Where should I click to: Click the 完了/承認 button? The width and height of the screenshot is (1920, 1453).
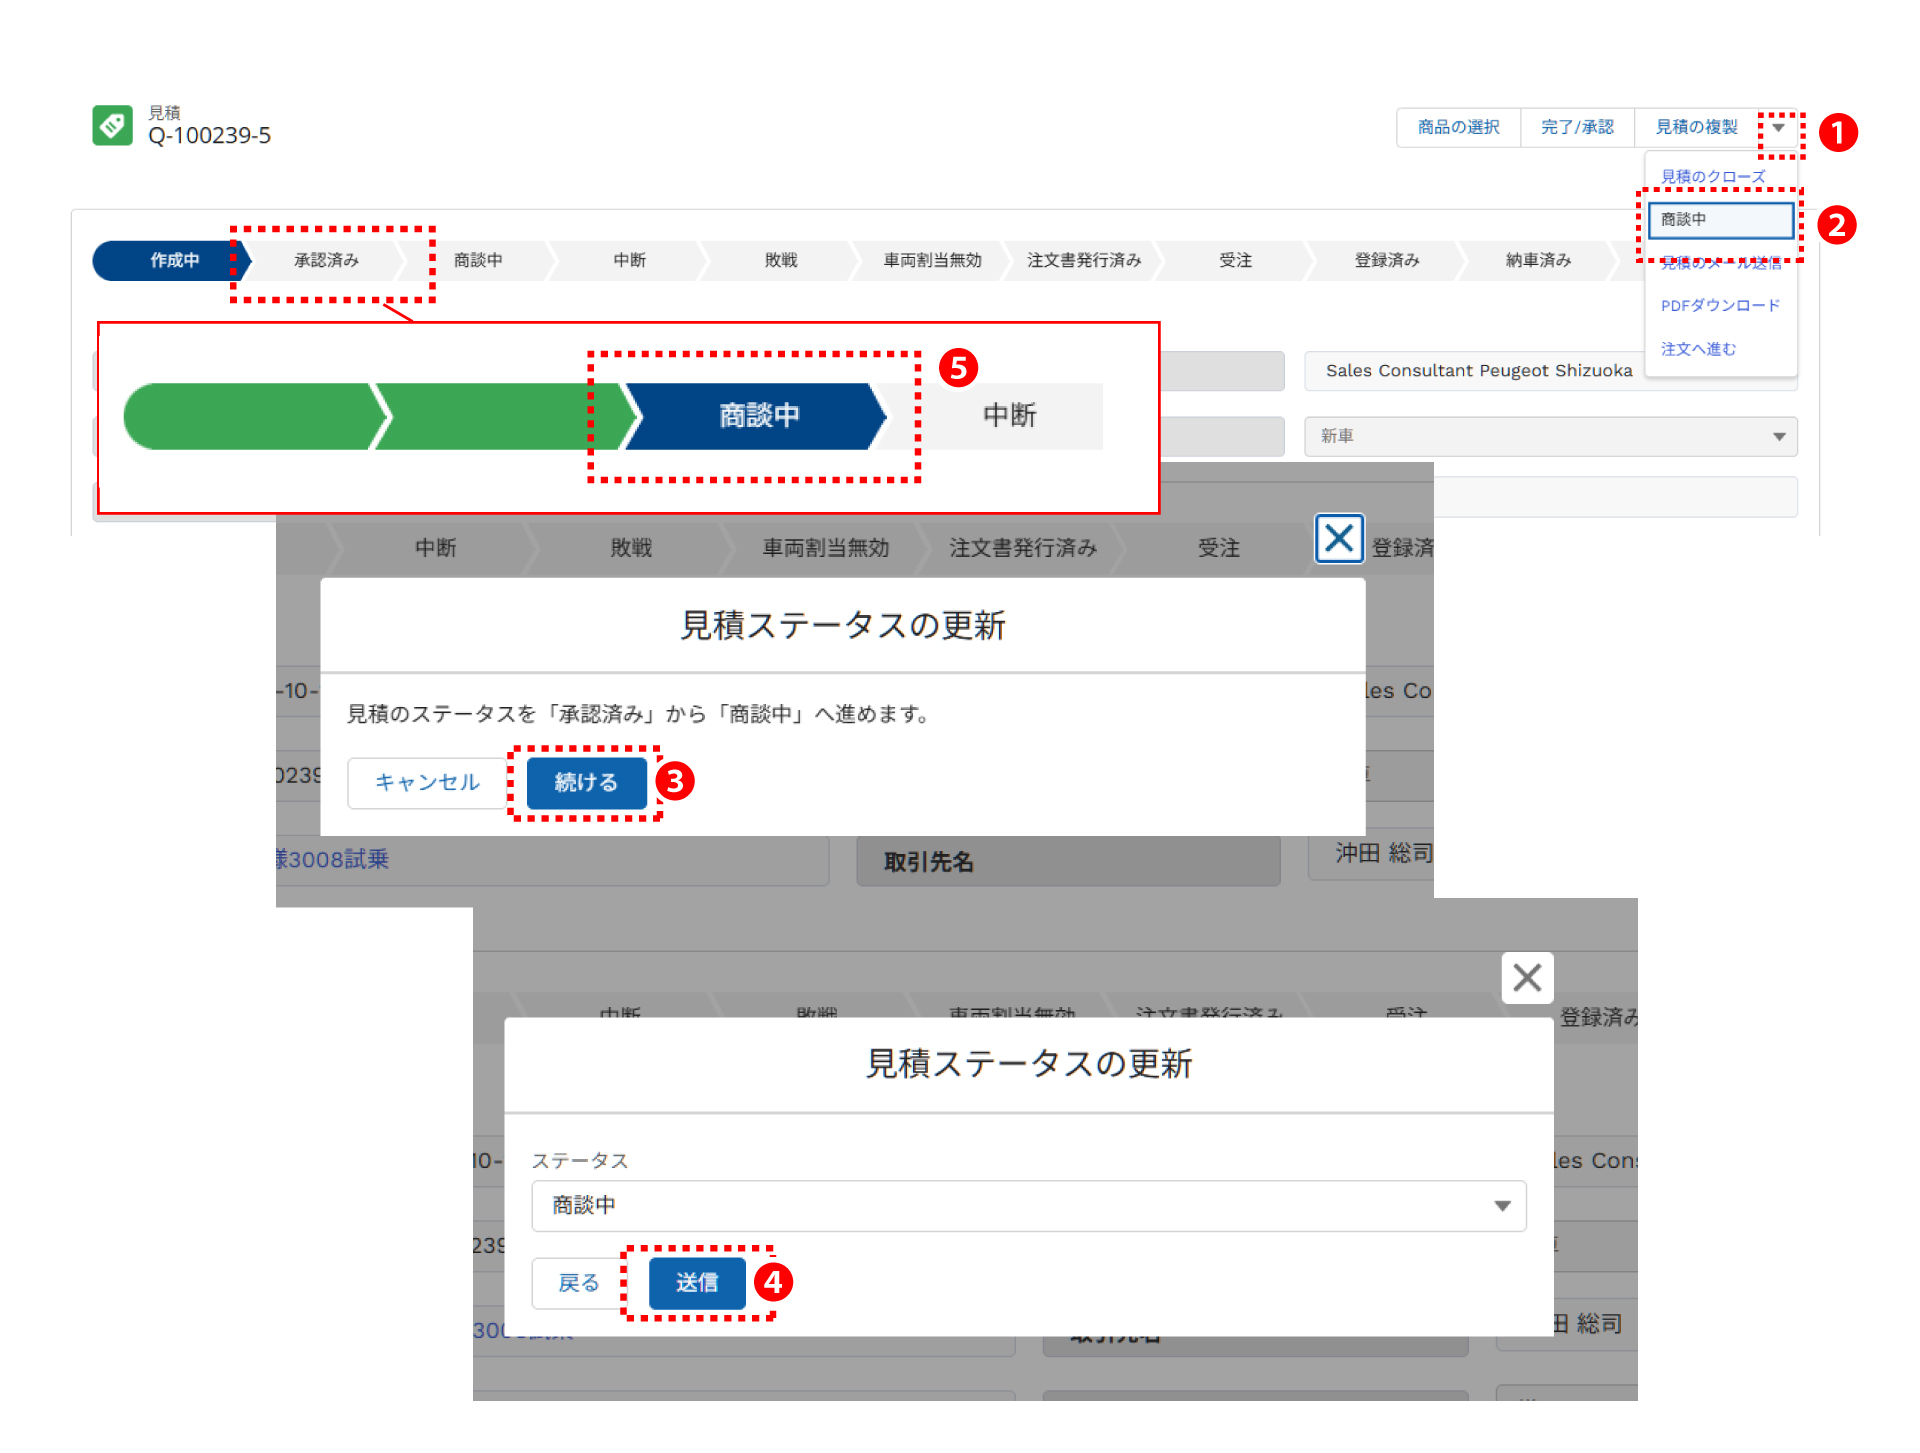pos(1577,128)
